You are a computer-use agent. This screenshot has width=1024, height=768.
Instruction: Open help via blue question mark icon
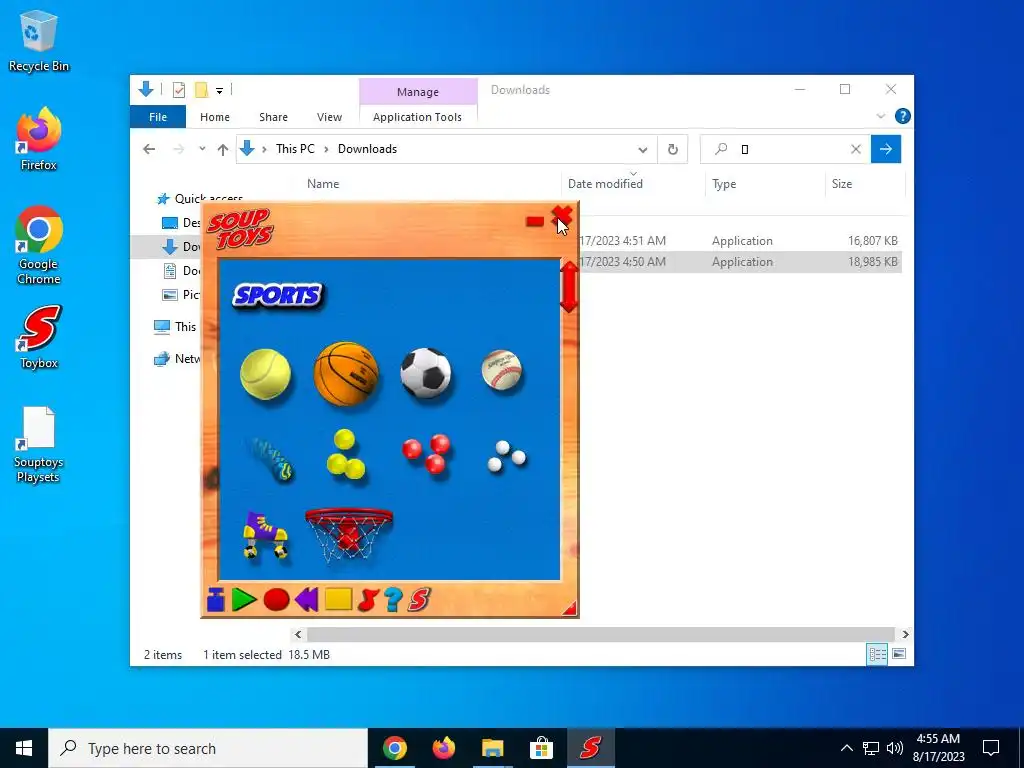393,600
